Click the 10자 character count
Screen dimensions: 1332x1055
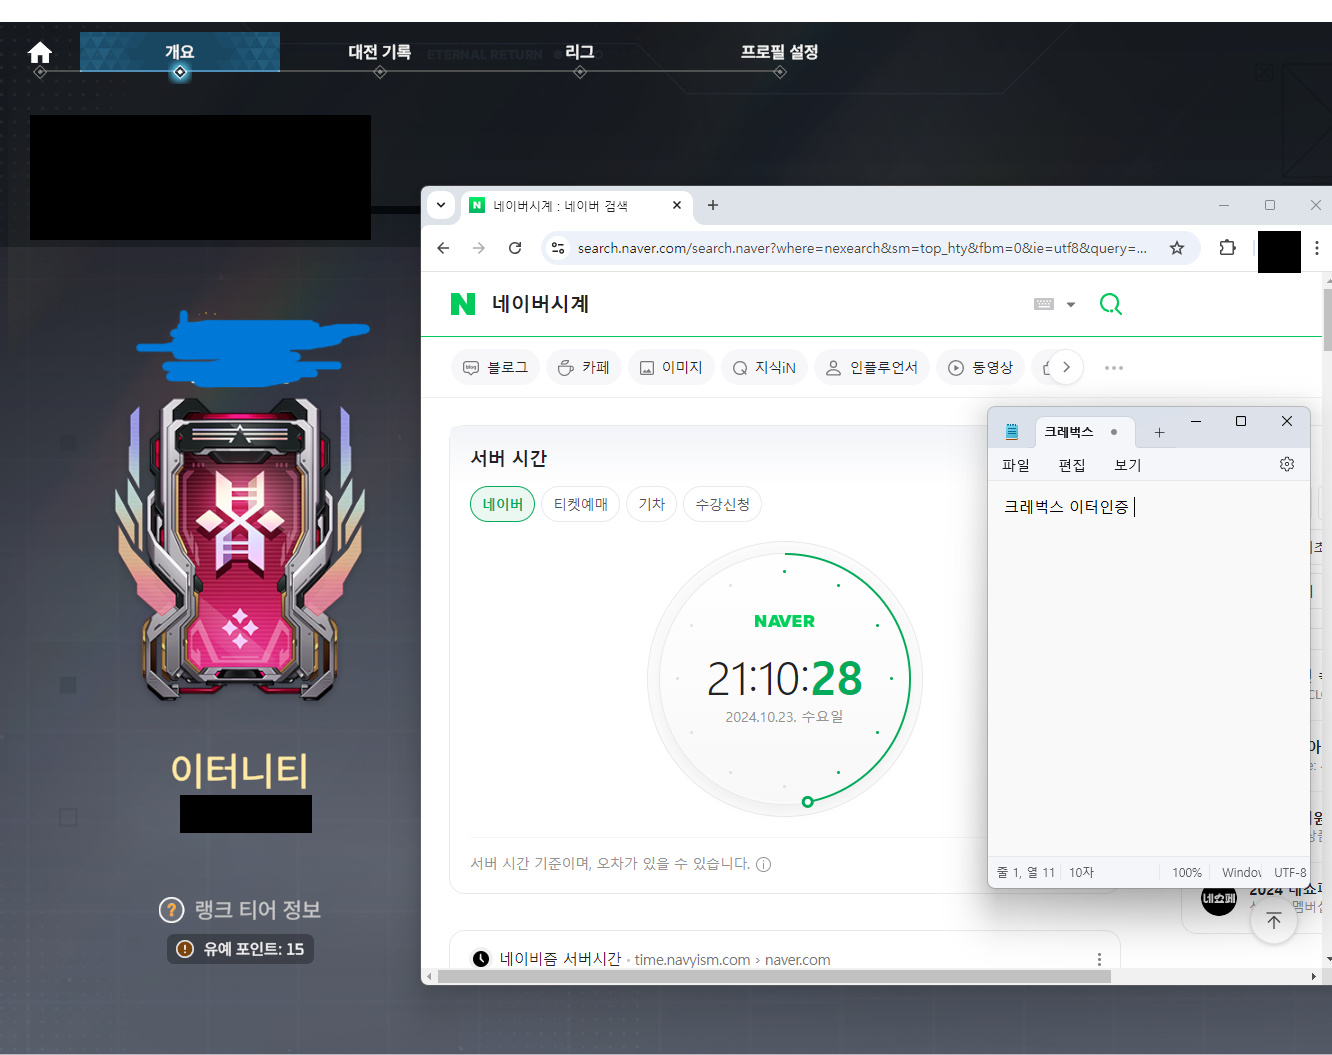click(1082, 873)
